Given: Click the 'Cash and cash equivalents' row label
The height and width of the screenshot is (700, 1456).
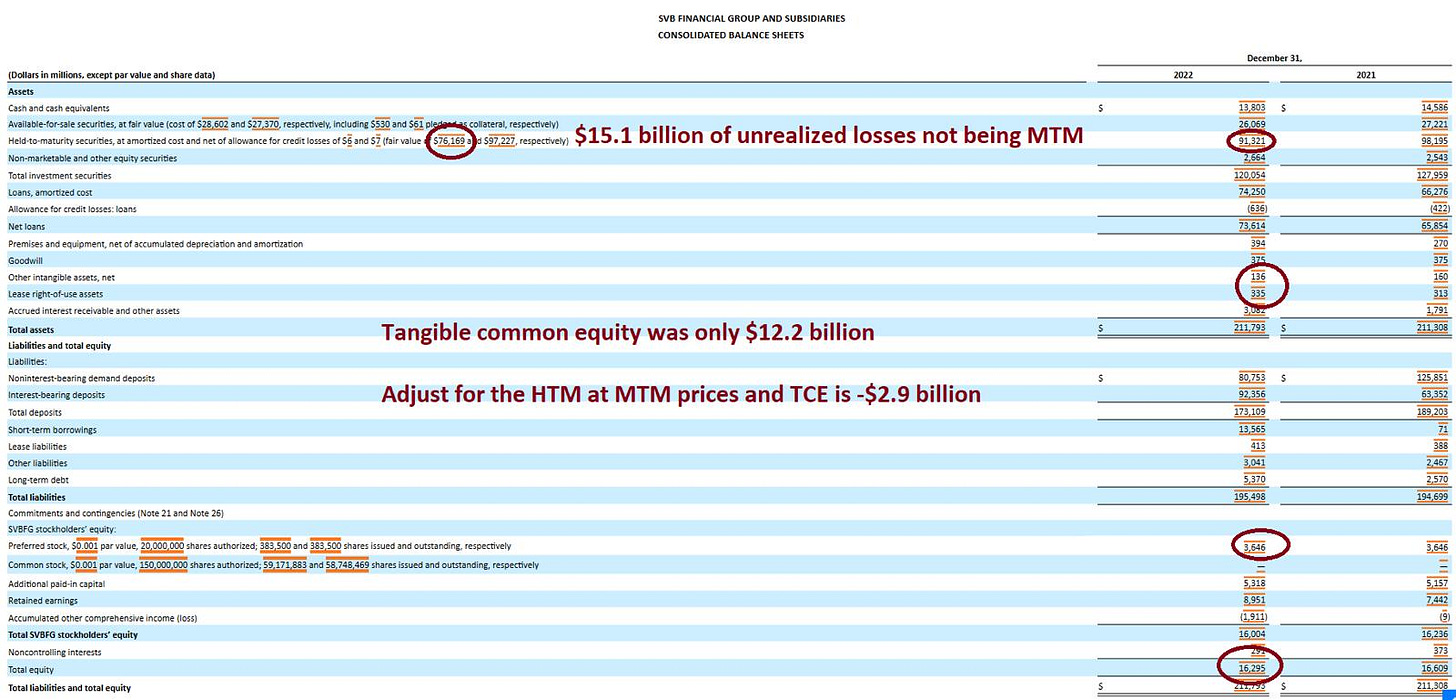Looking at the screenshot, I should [x=59, y=107].
